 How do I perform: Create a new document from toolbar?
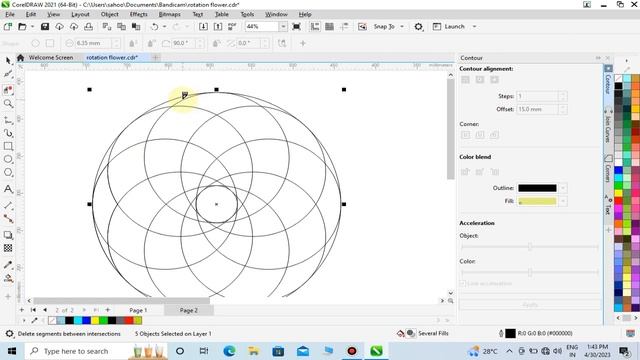pyautogui.click(x=7, y=27)
